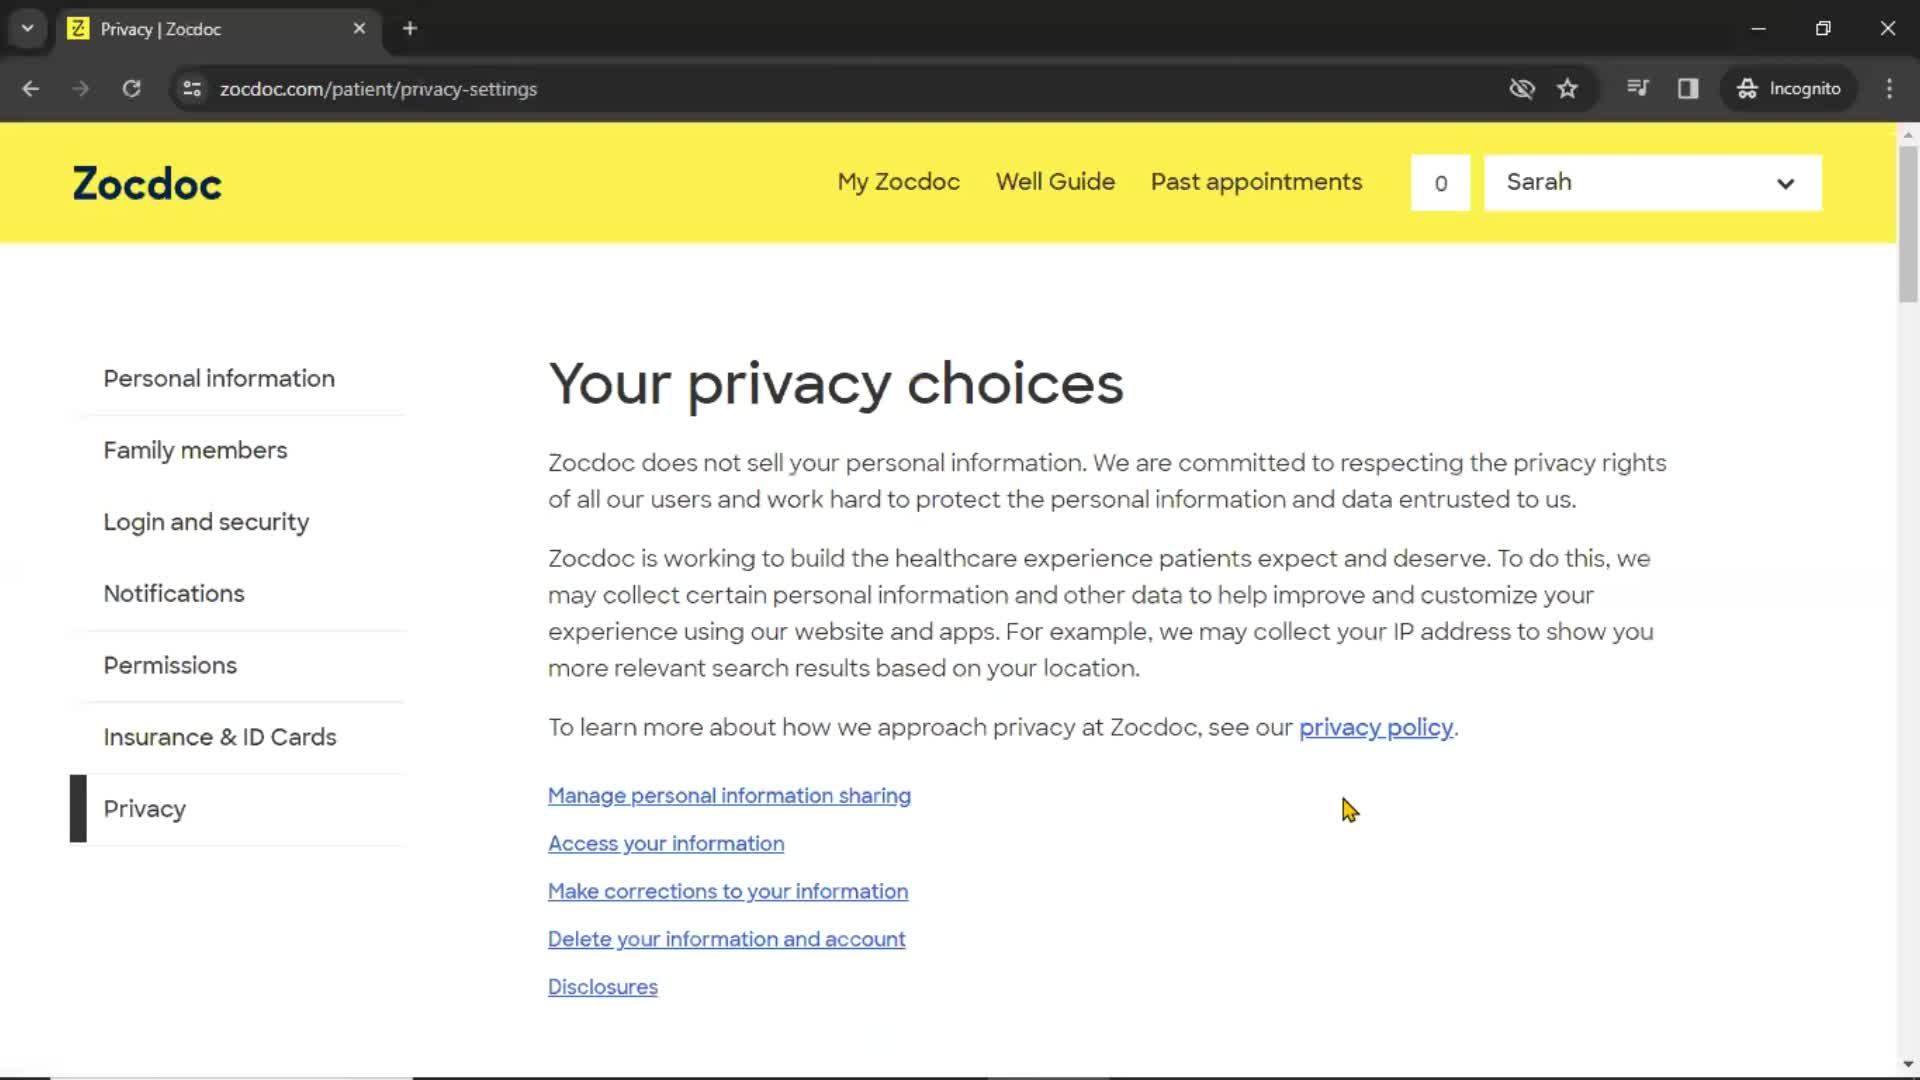This screenshot has height=1080, width=1920.
Task: Click Delete your information and account
Action: tap(727, 939)
